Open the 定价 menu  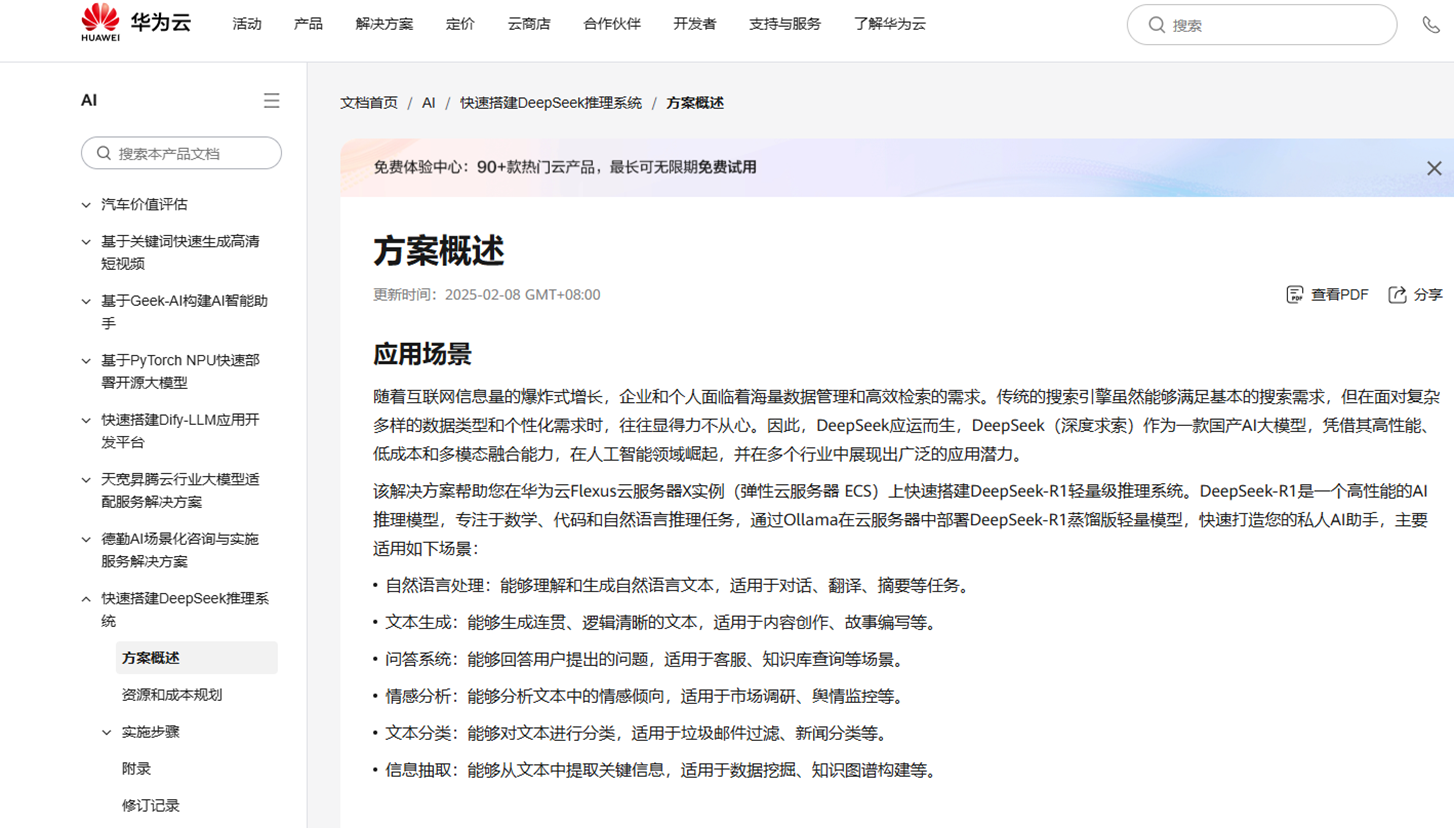(x=460, y=24)
